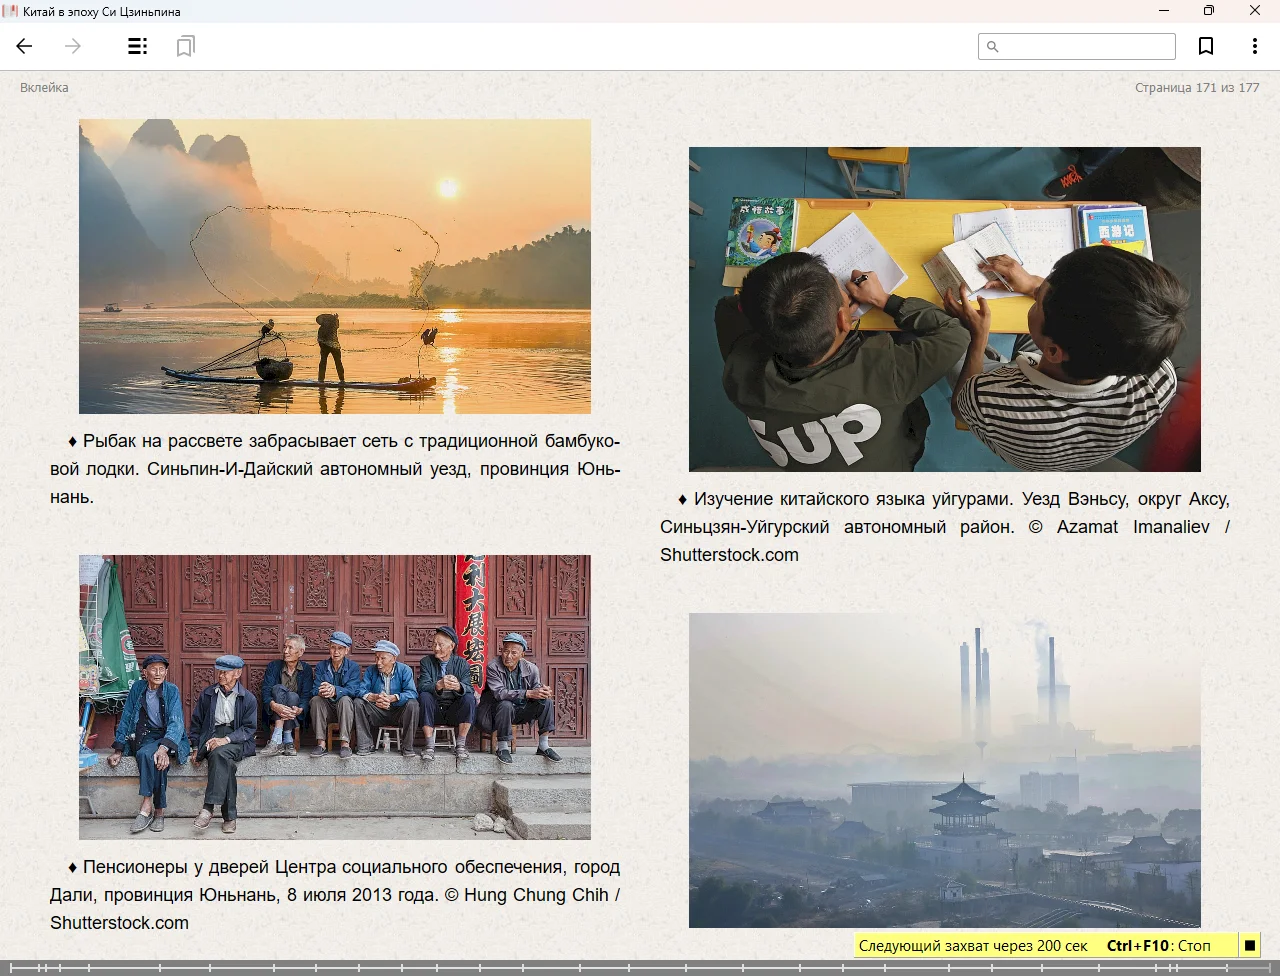Viewport: 1280px width, 976px height.
Task: Click the book app icon in title bar
Action: coord(11,11)
